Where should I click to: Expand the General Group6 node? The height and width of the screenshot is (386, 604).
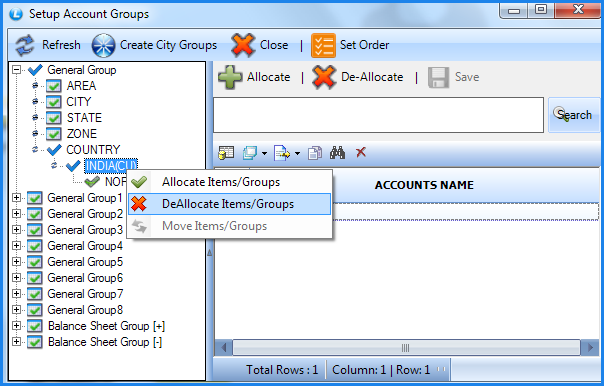point(16,277)
